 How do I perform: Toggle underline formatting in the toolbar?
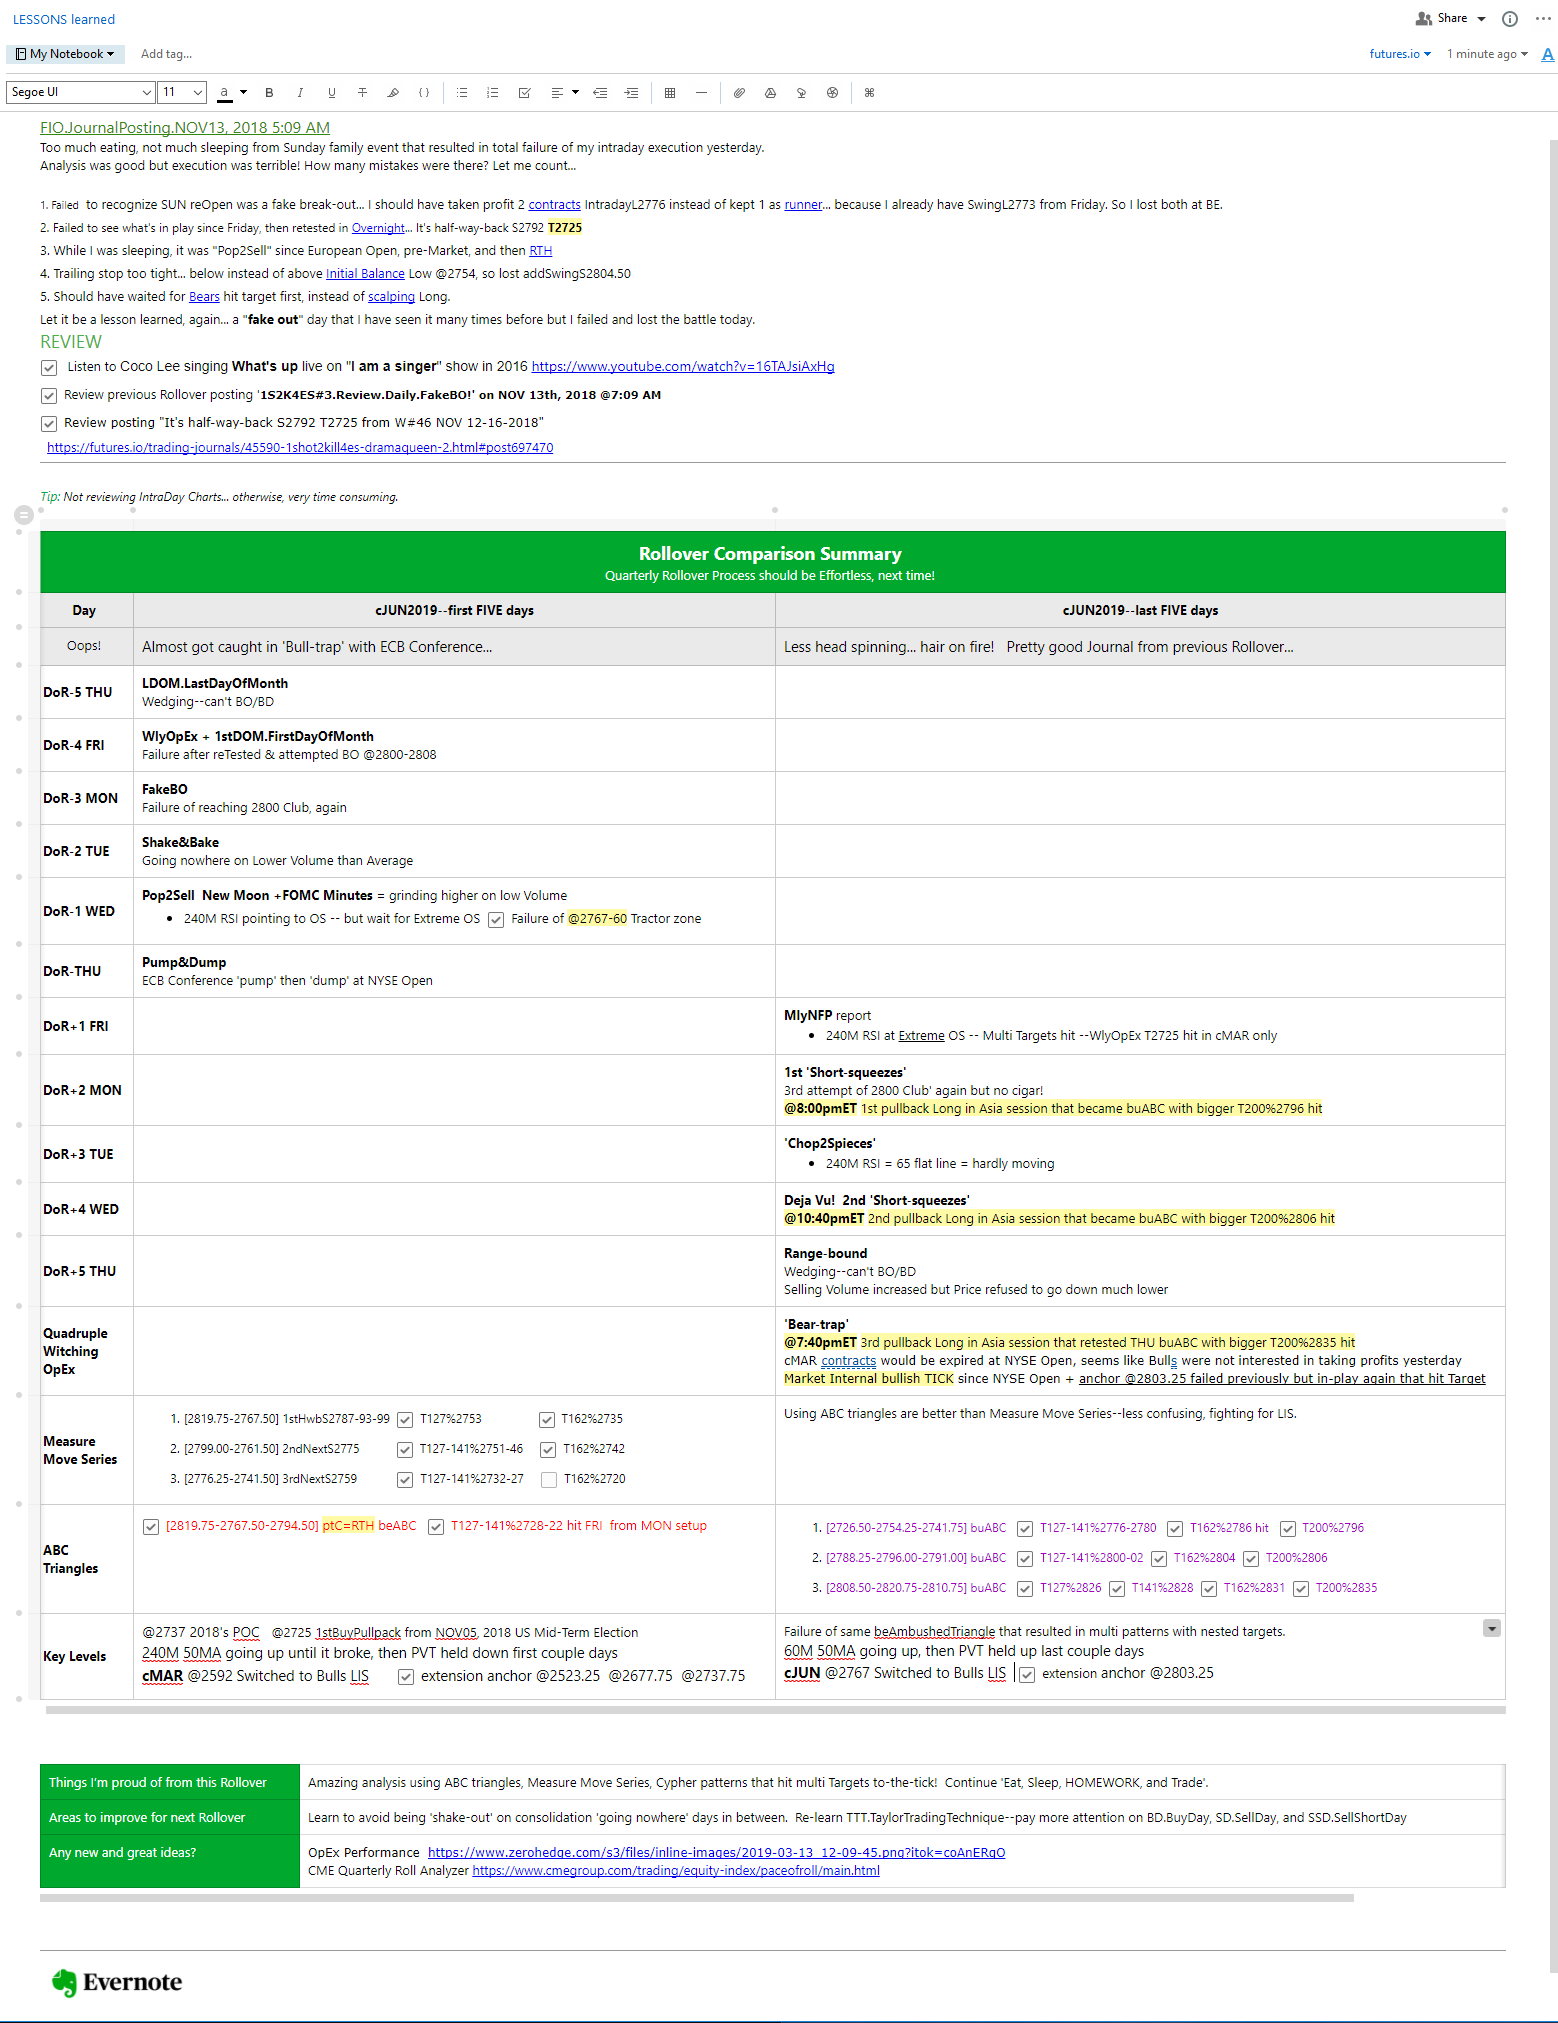(x=332, y=93)
